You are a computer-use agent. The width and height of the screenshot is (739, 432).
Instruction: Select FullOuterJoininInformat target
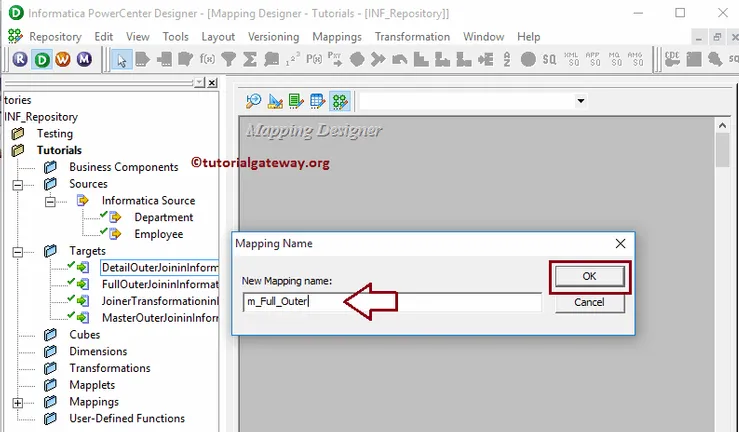(160, 285)
